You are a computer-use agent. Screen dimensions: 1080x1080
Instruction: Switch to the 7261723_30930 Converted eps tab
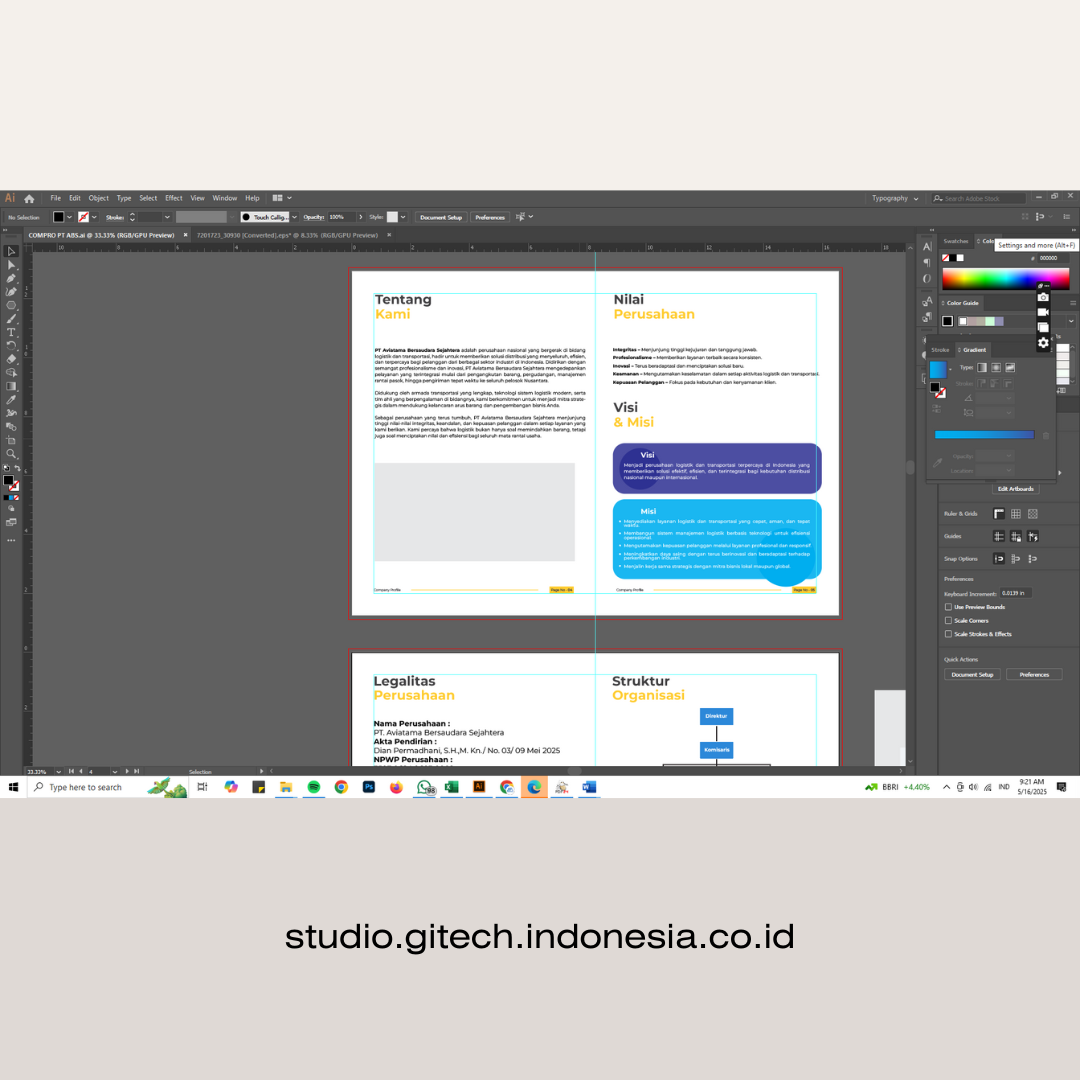(x=286, y=235)
